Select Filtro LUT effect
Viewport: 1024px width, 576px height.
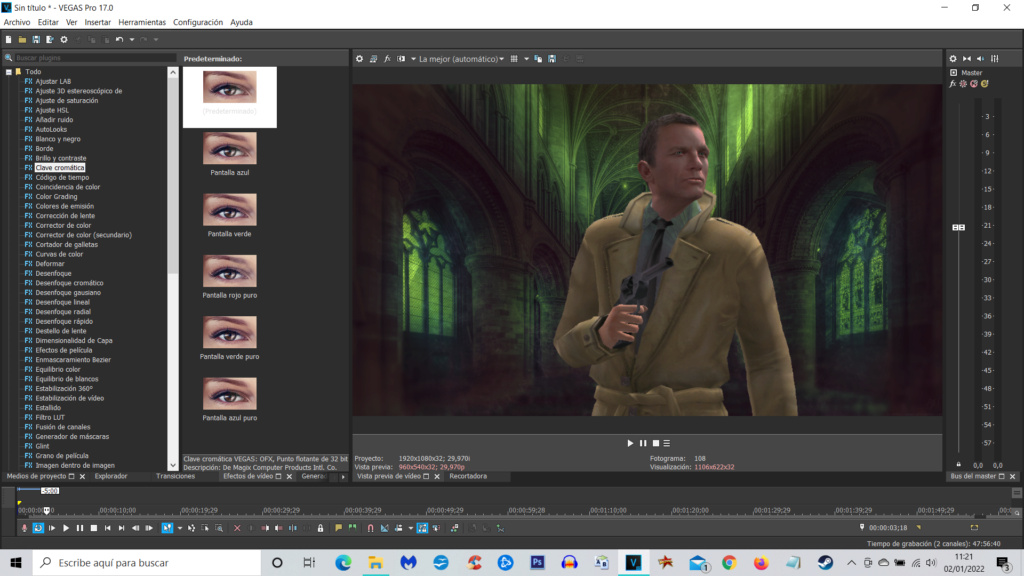coord(50,417)
